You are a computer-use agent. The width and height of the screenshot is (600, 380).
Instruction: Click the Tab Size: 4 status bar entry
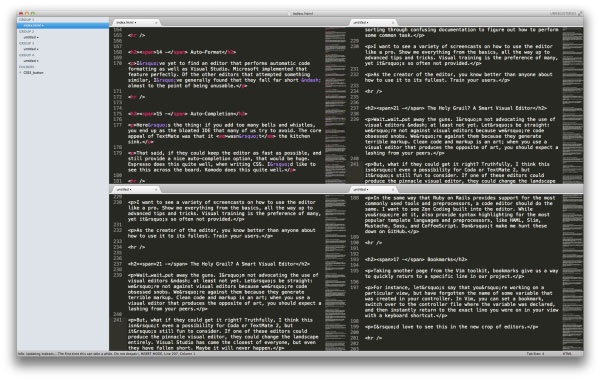point(535,354)
